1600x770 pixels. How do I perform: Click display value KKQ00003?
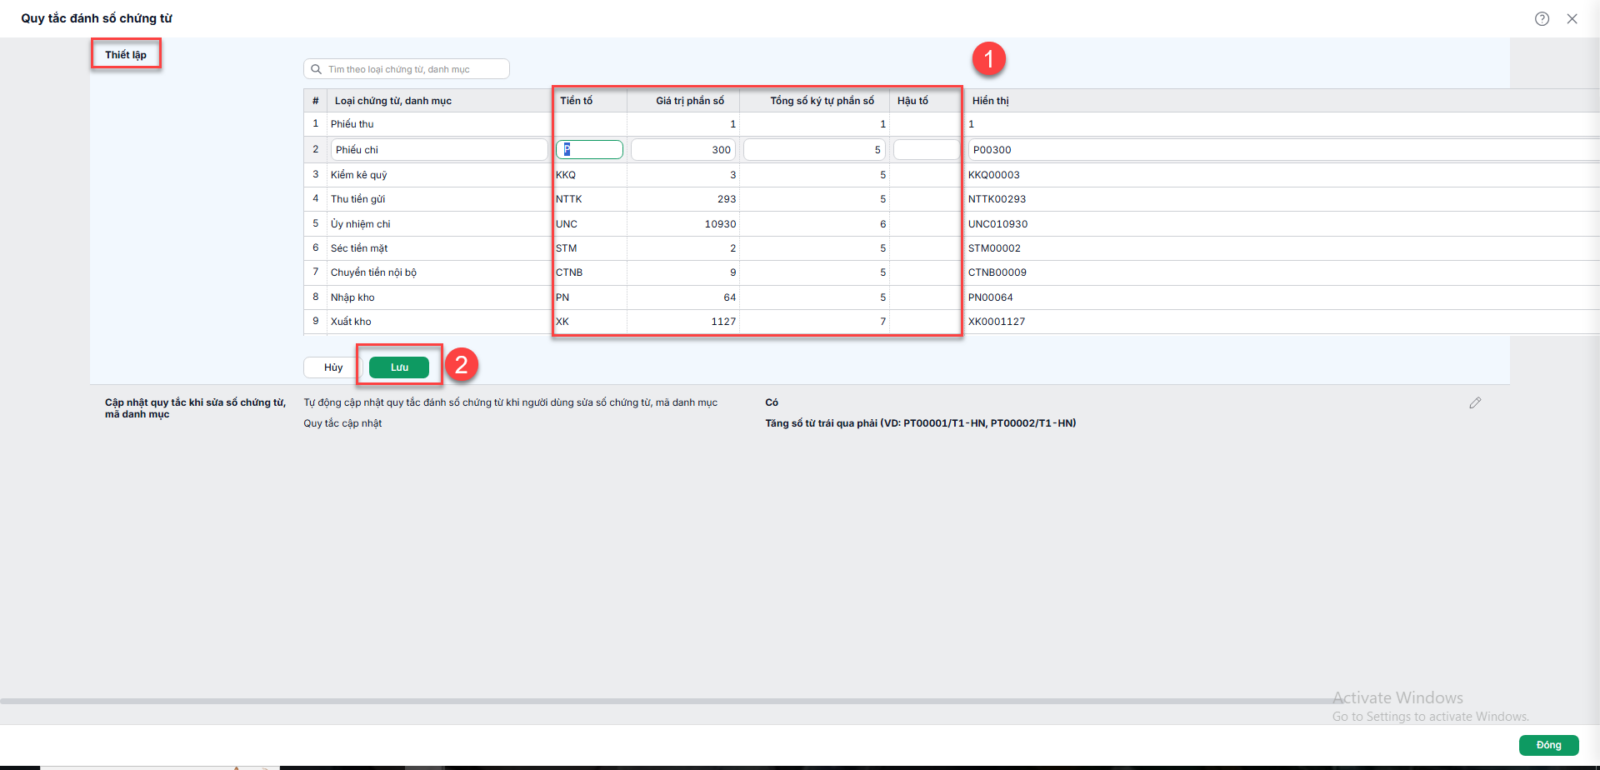coord(994,175)
